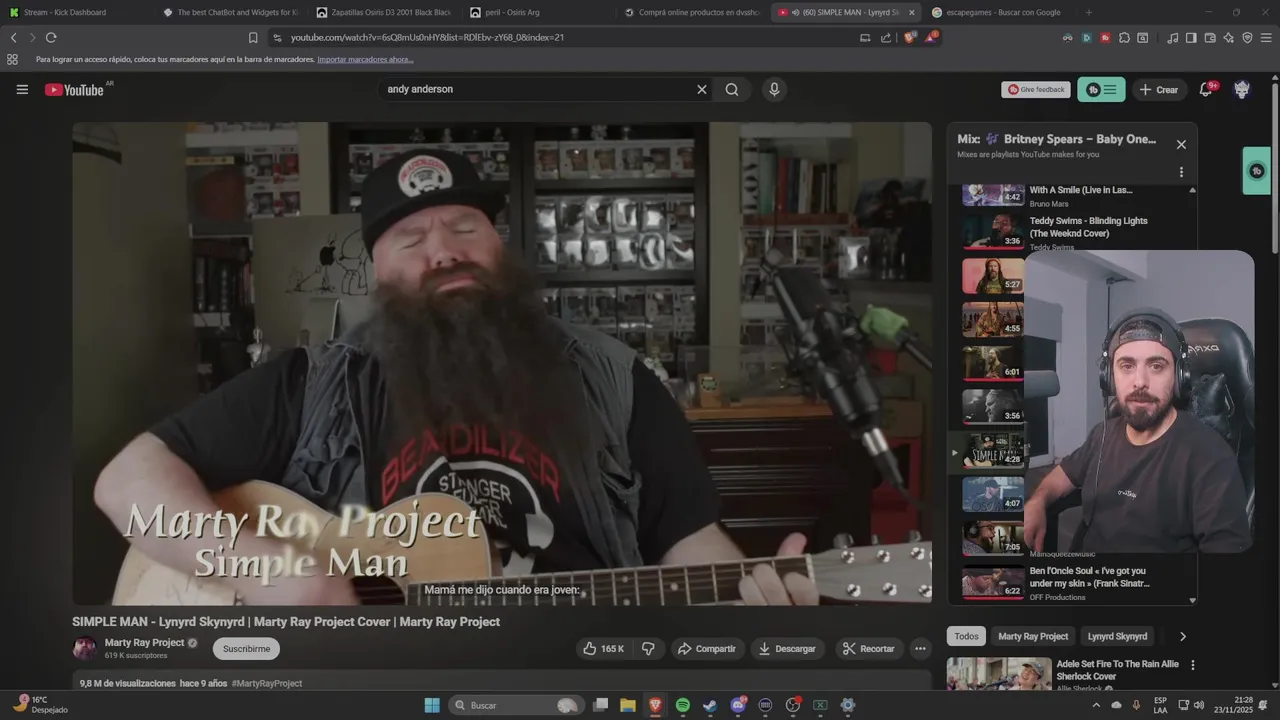Create a clip with Recortar
The image size is (1280, 720).
pos(868,649)
